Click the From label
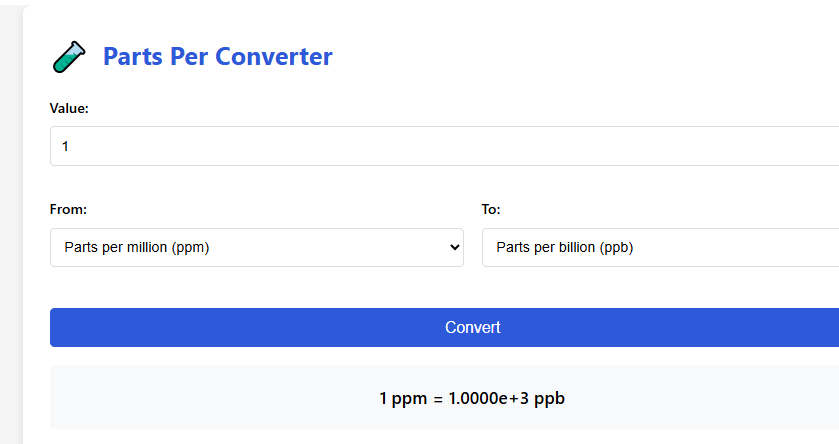 pyautogui.click(x=68, y=210)
